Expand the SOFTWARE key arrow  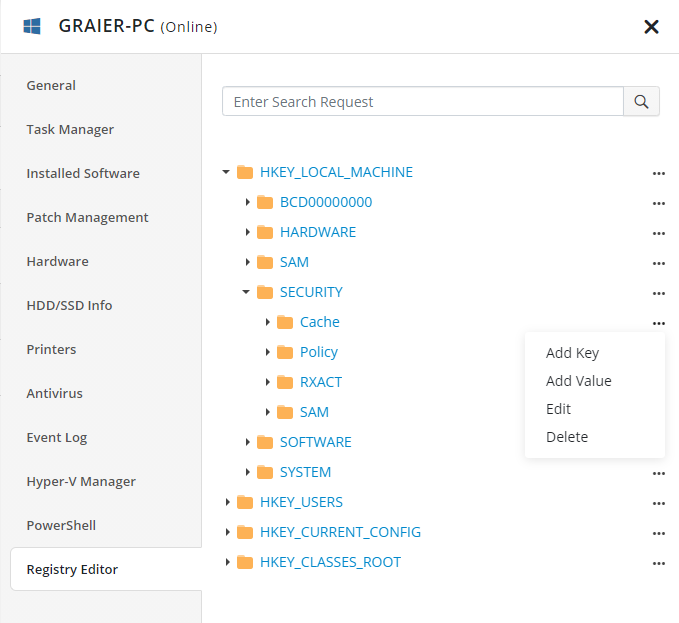coord(247,442)
